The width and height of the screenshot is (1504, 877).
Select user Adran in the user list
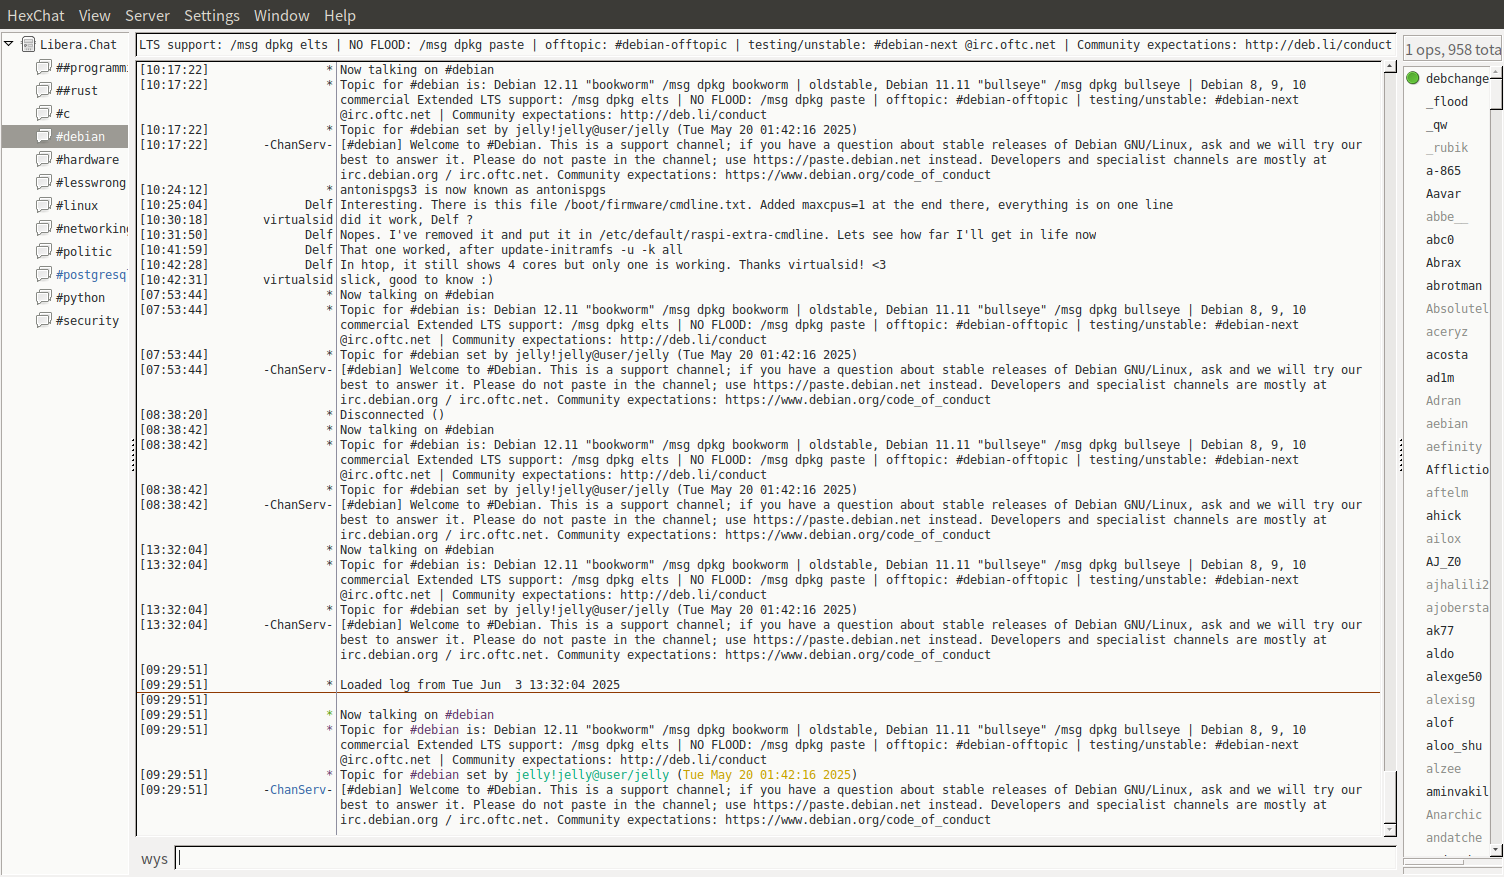(x=1443, y=400)
